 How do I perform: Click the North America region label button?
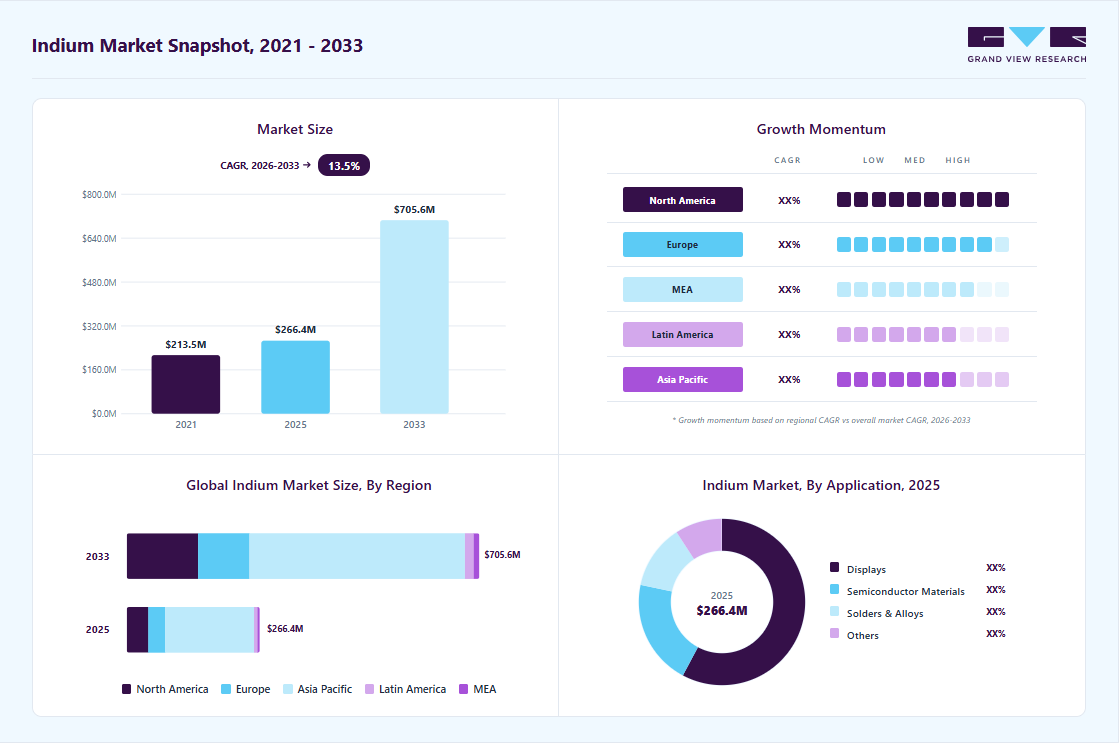[682, 200]
